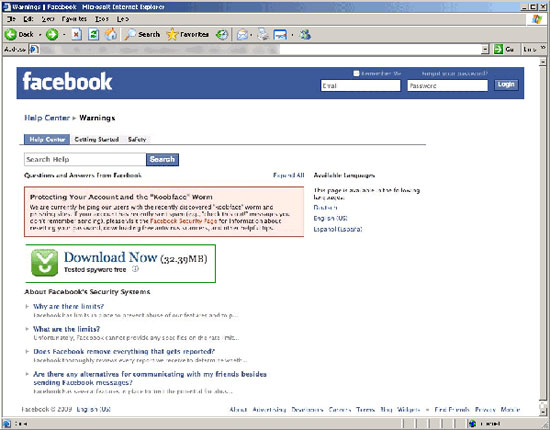Click the Help Center breadcrumb link
Image resolution: width=550 pixels, height=430 pixels.
pyautogui.click(x=47, y=117)
